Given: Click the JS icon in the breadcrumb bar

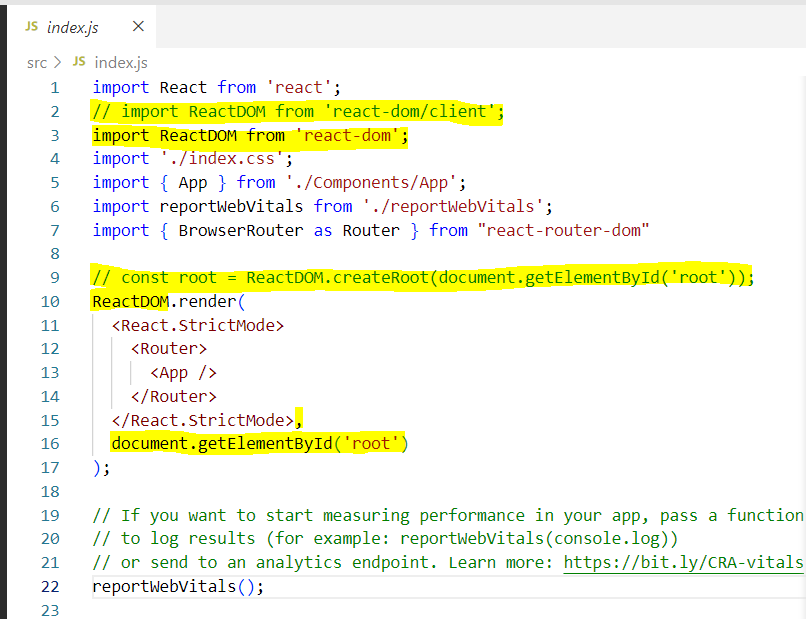Looking at the screenshot, I should [x=79, y=61].
